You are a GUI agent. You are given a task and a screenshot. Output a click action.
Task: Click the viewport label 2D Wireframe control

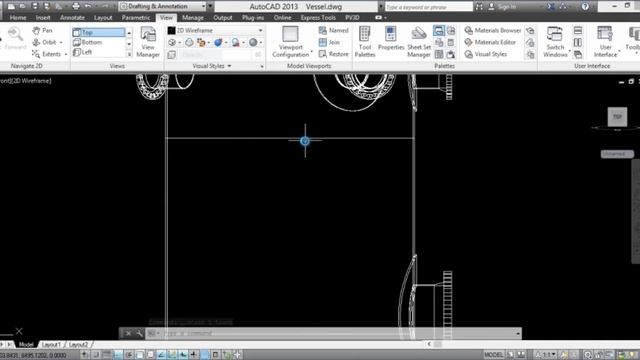[x=31, y=81]
